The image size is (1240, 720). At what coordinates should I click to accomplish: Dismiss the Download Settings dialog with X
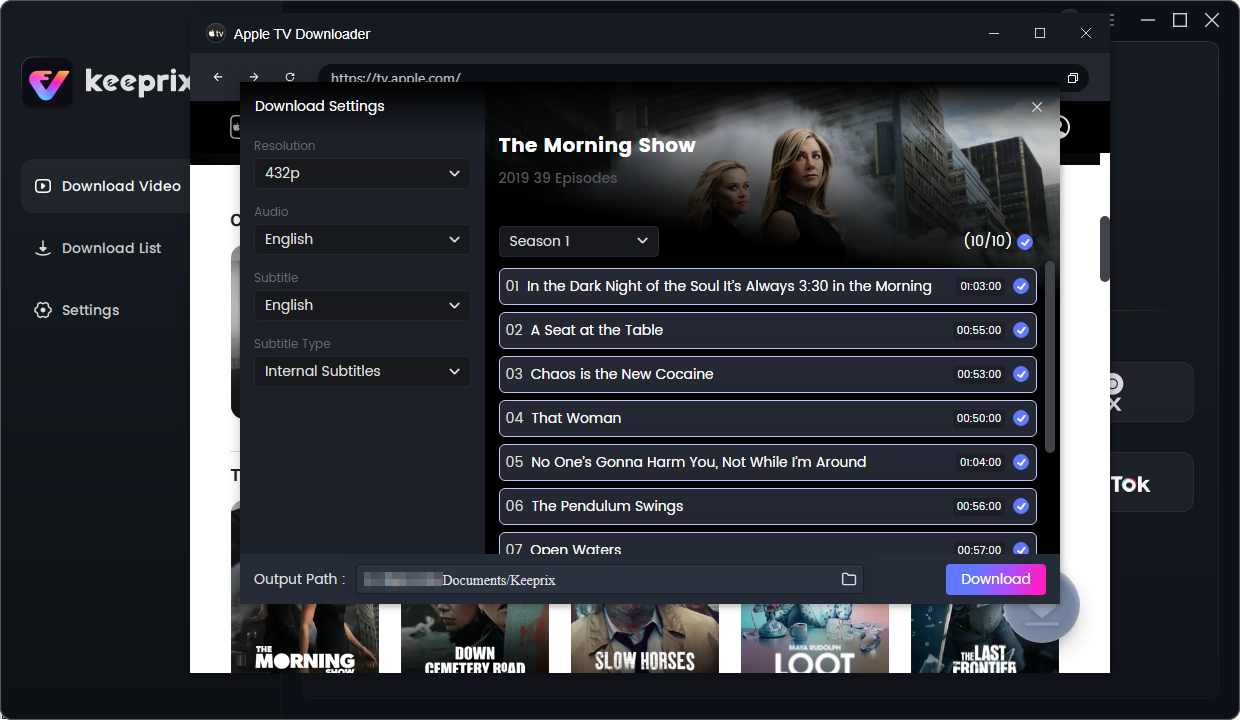click(x=1037, y=107)
